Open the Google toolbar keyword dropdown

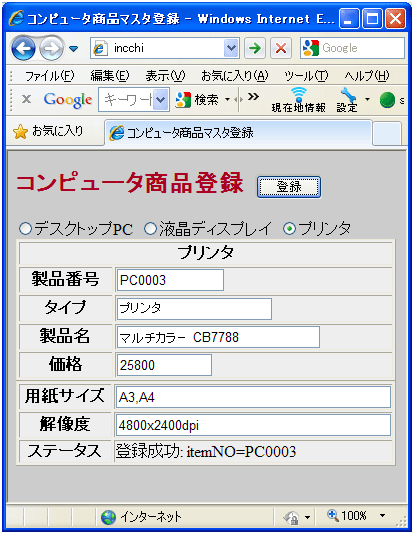[x=160, y=99]
